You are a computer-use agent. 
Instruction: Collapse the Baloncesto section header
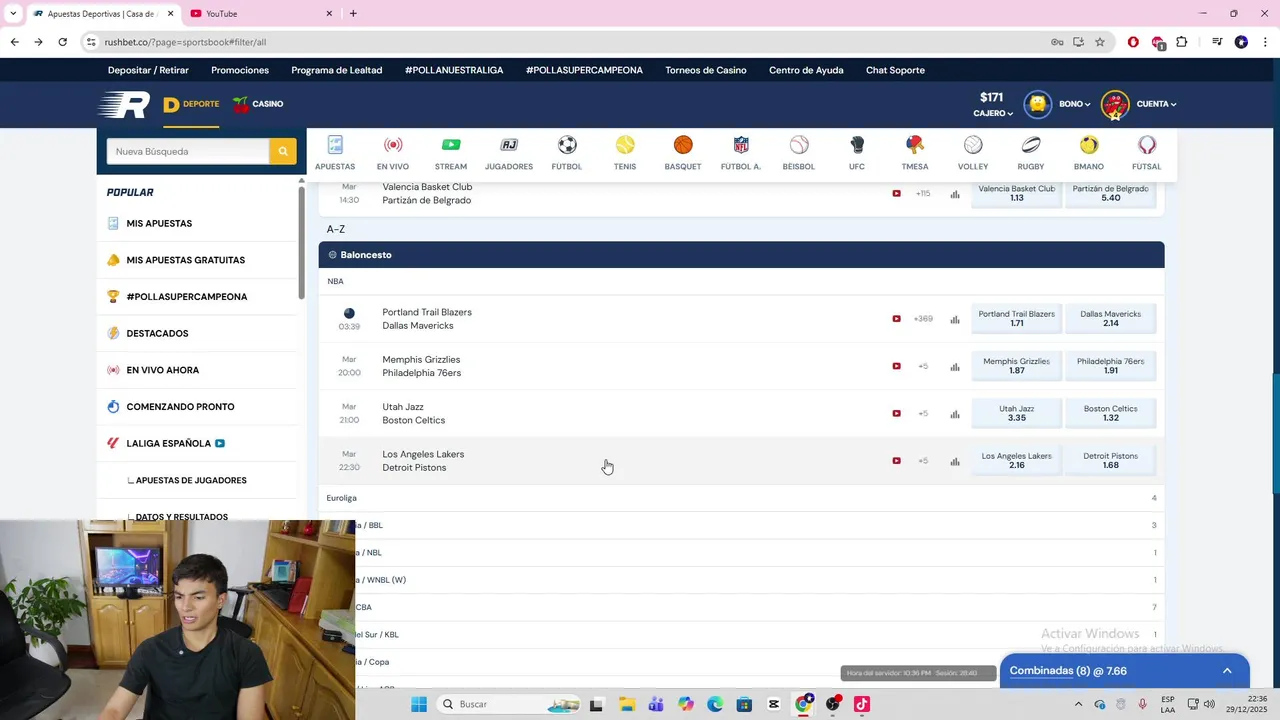pyautogui.click(x=741, y=255)
